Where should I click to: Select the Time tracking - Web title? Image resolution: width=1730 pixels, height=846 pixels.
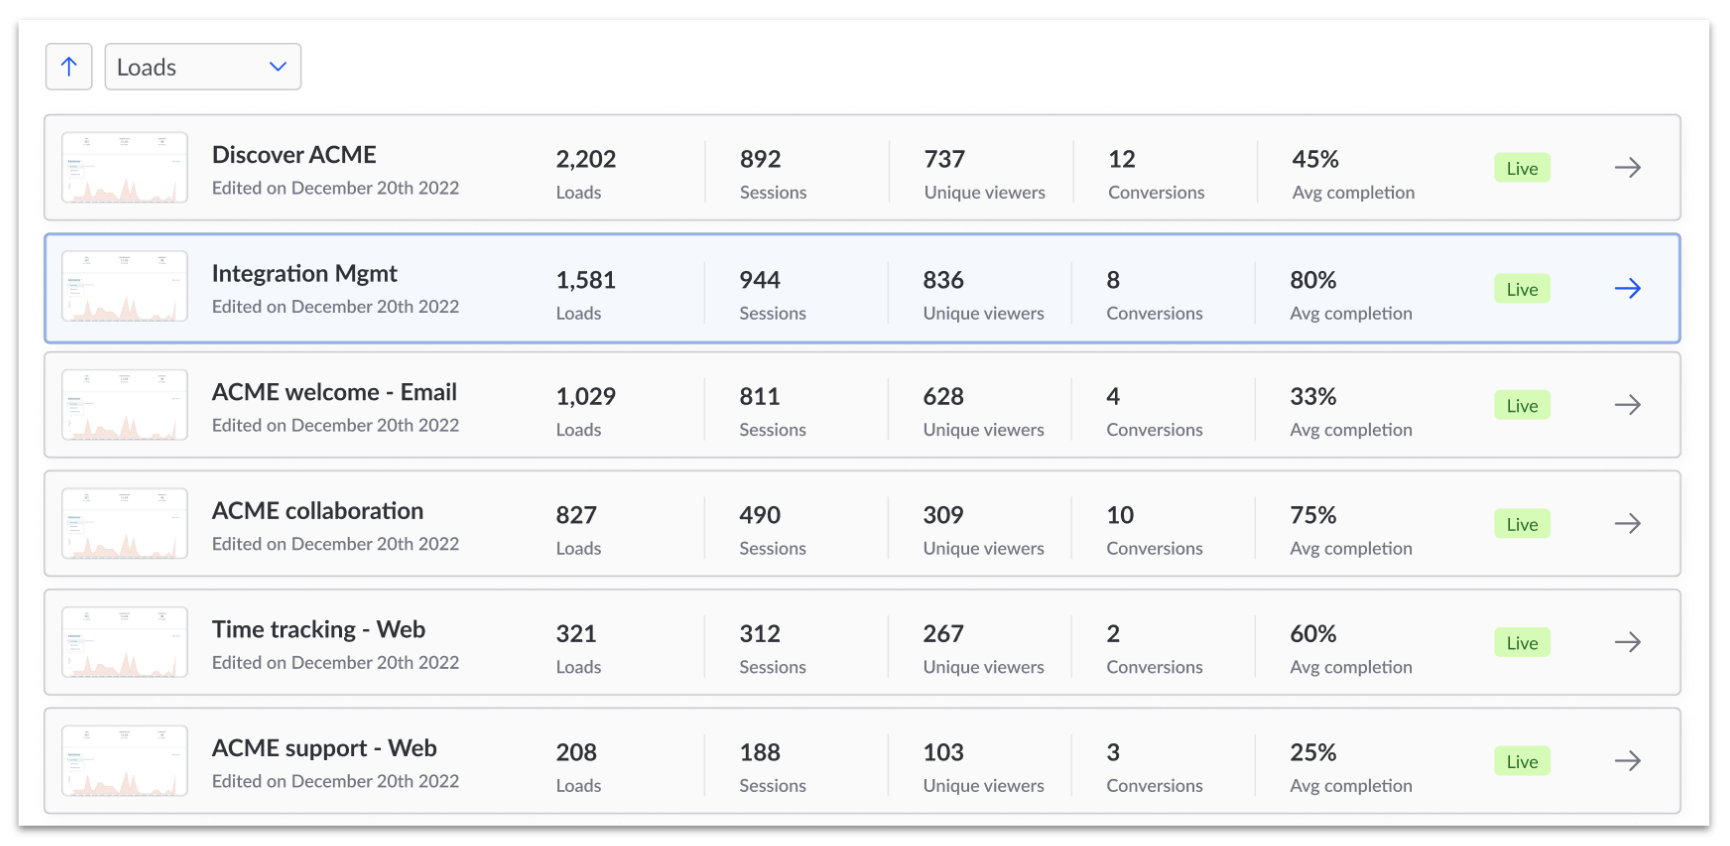coord(318,630)
